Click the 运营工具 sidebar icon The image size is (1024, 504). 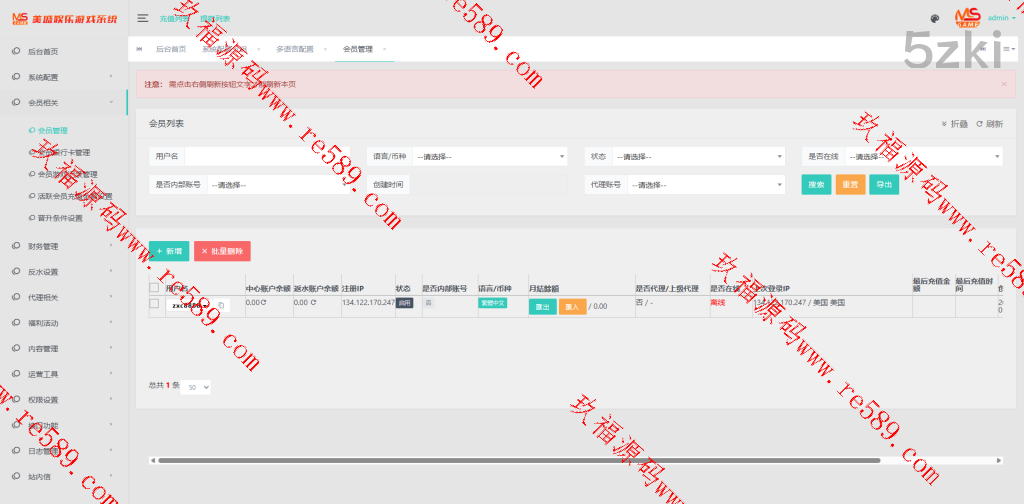pos(16,374)
